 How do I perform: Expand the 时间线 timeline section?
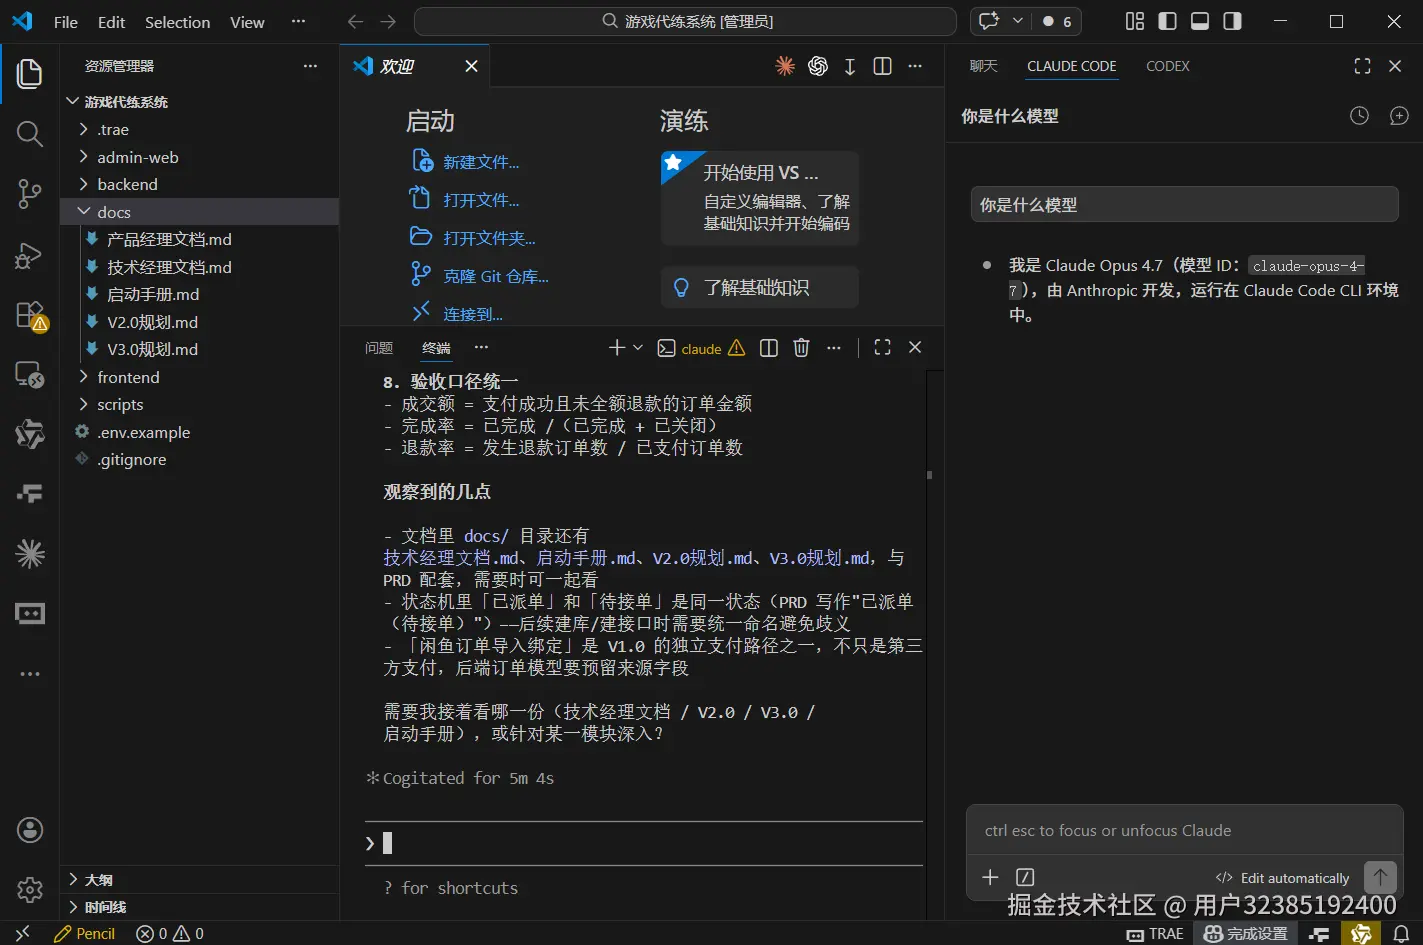200,906
